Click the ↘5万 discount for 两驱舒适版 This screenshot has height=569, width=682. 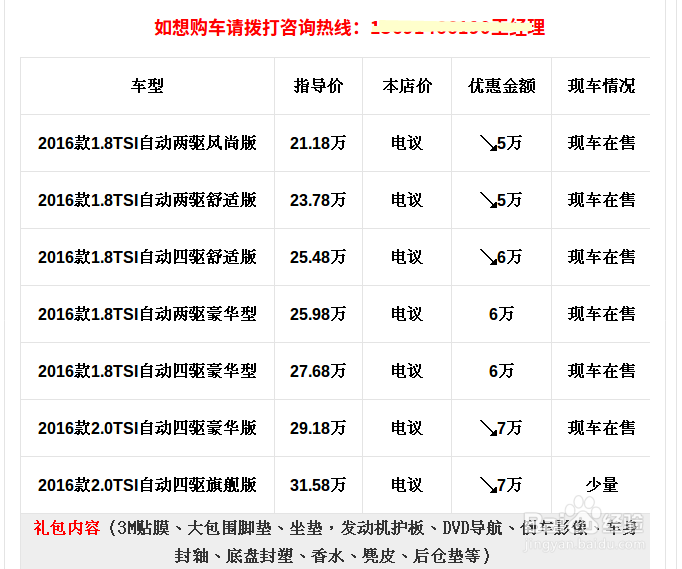pyautogui.click(x=501, y=200)
